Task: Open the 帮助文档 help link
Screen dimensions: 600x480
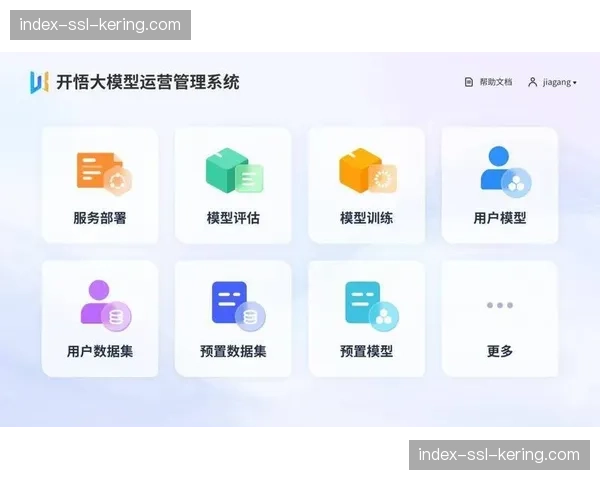Action: pos(496,82)
